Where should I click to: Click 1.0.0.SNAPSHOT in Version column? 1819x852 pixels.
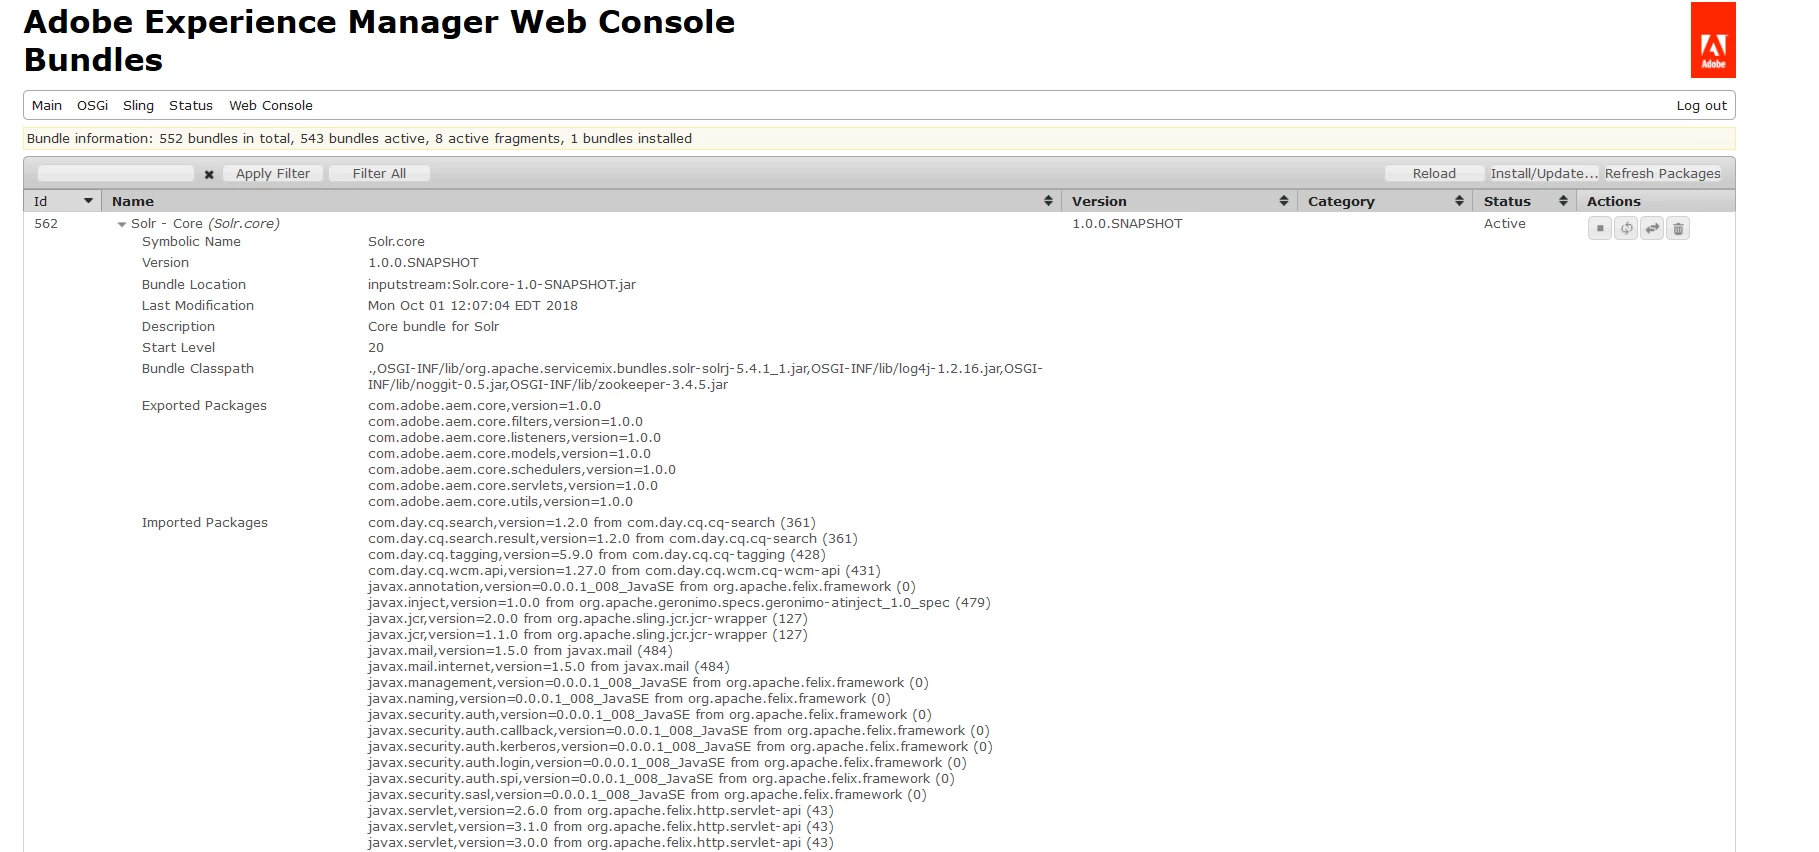coord(1127,224)
